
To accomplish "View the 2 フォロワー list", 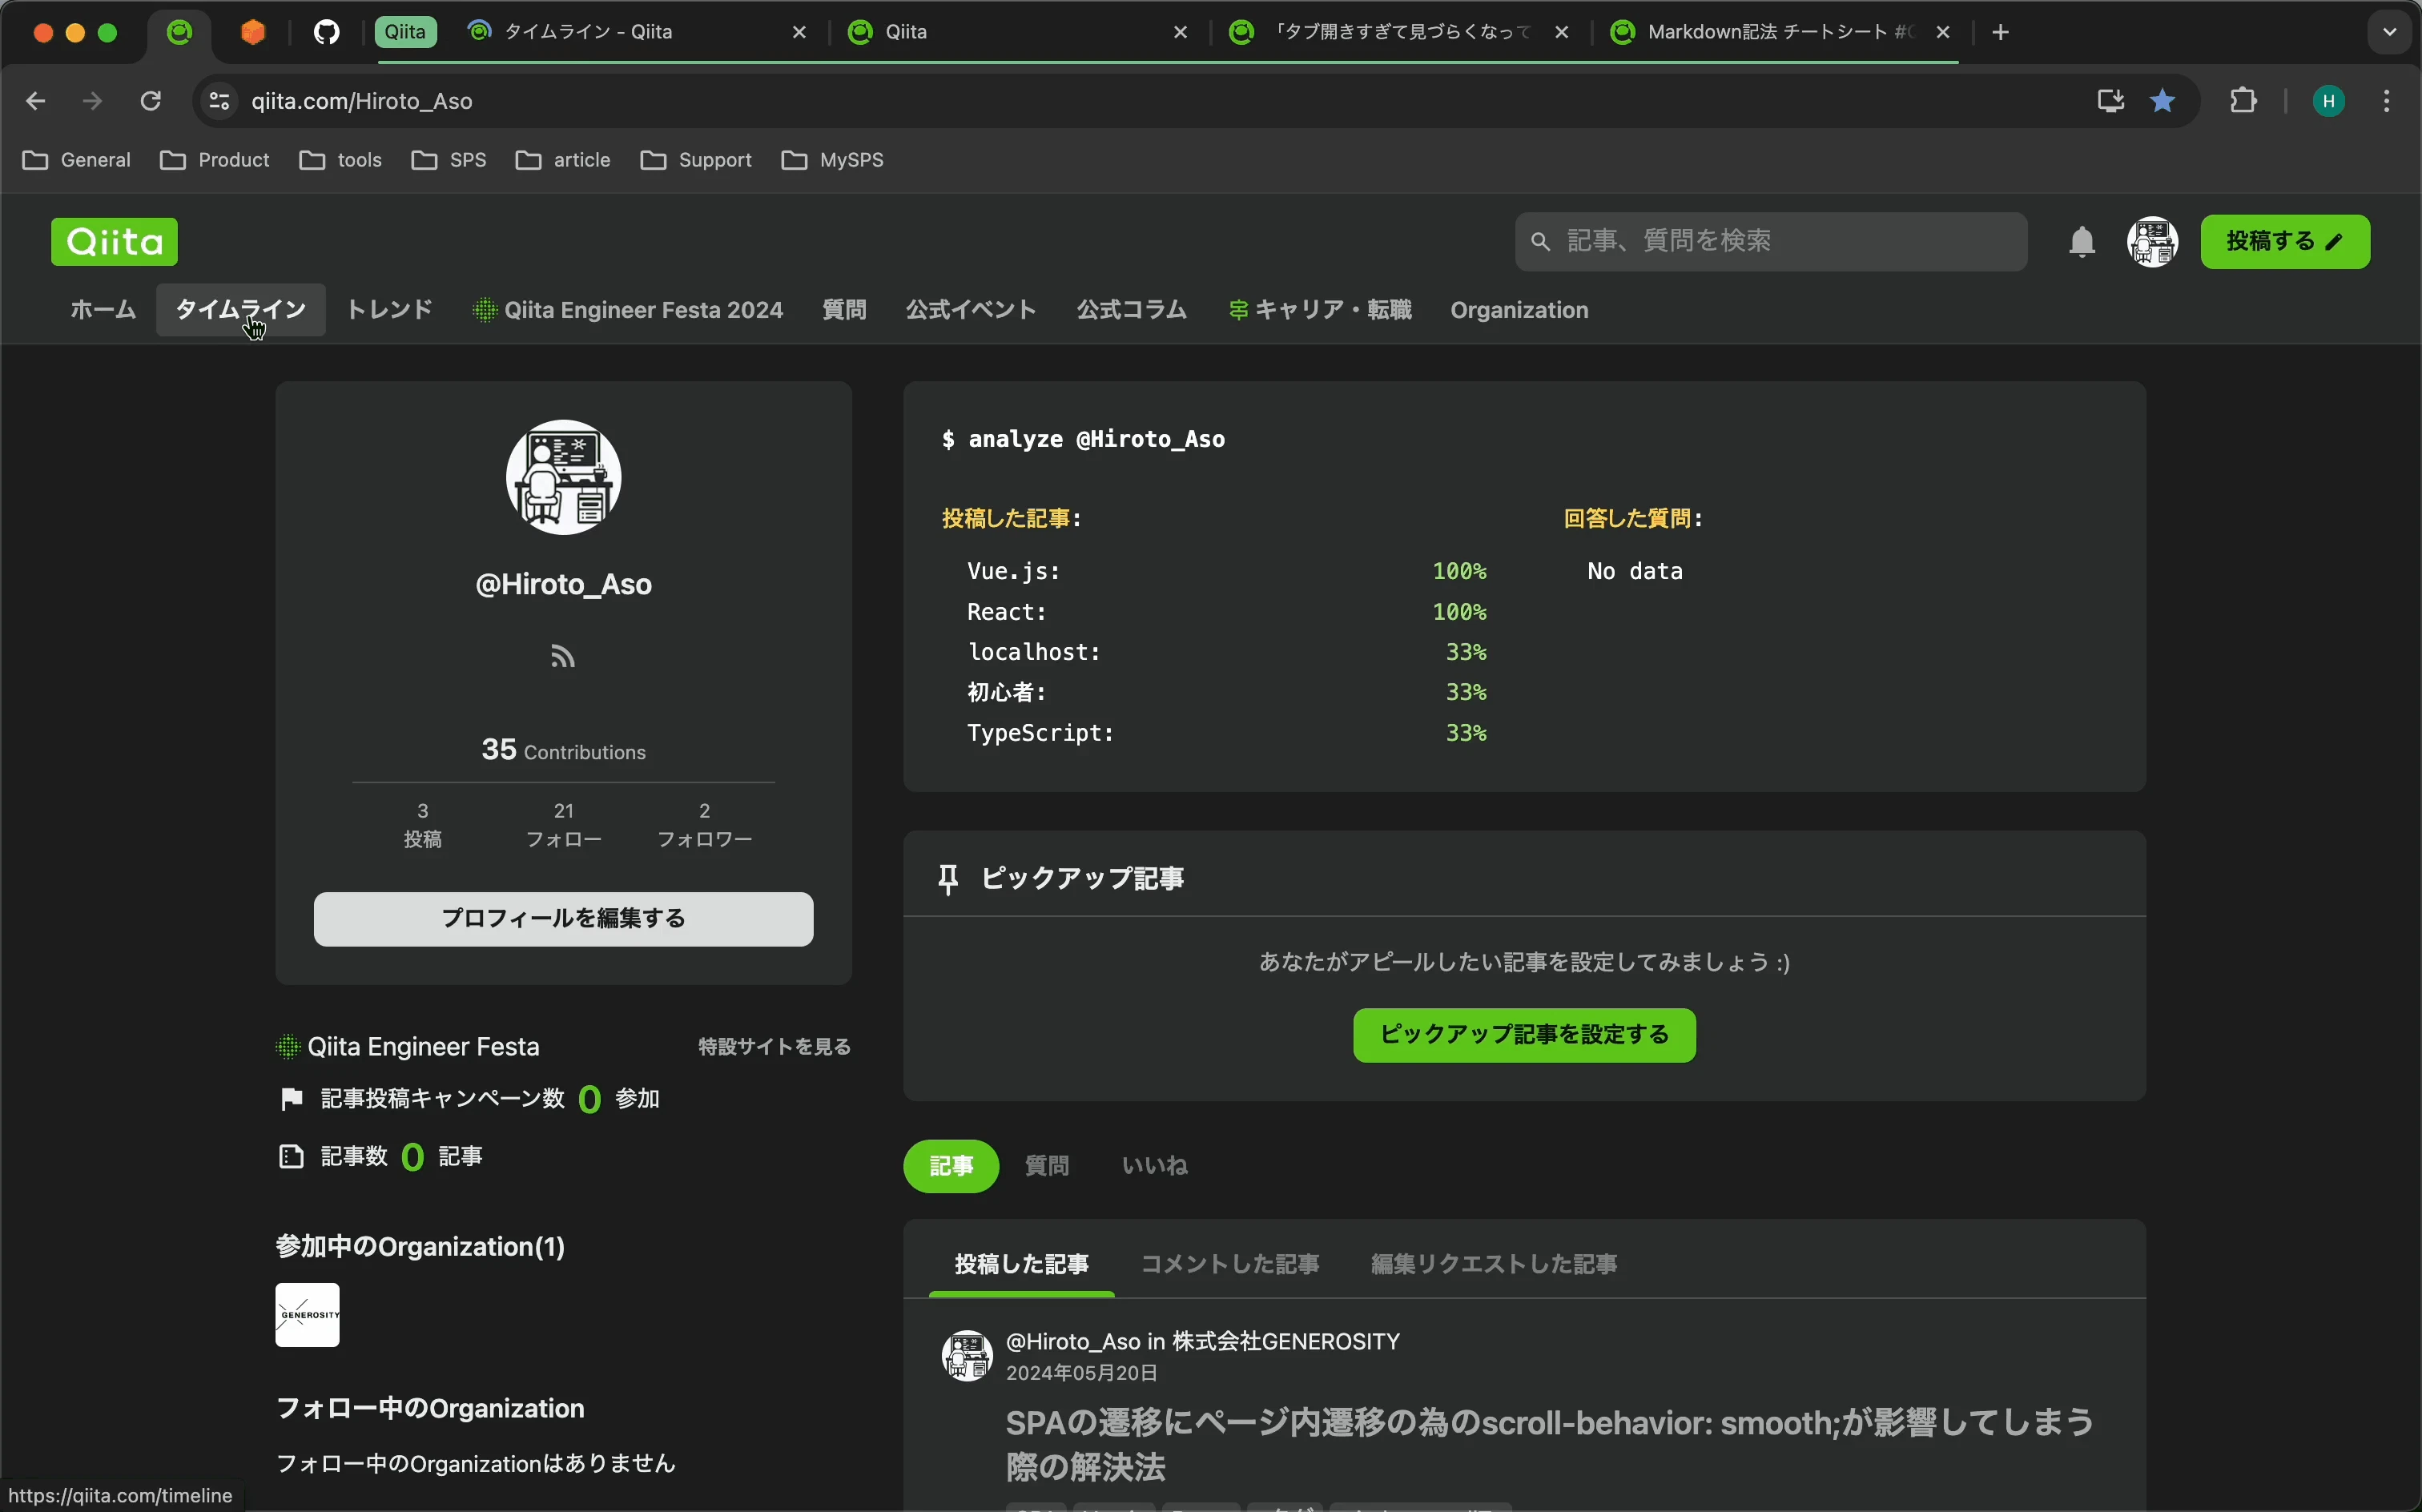I will pos(704,825).
